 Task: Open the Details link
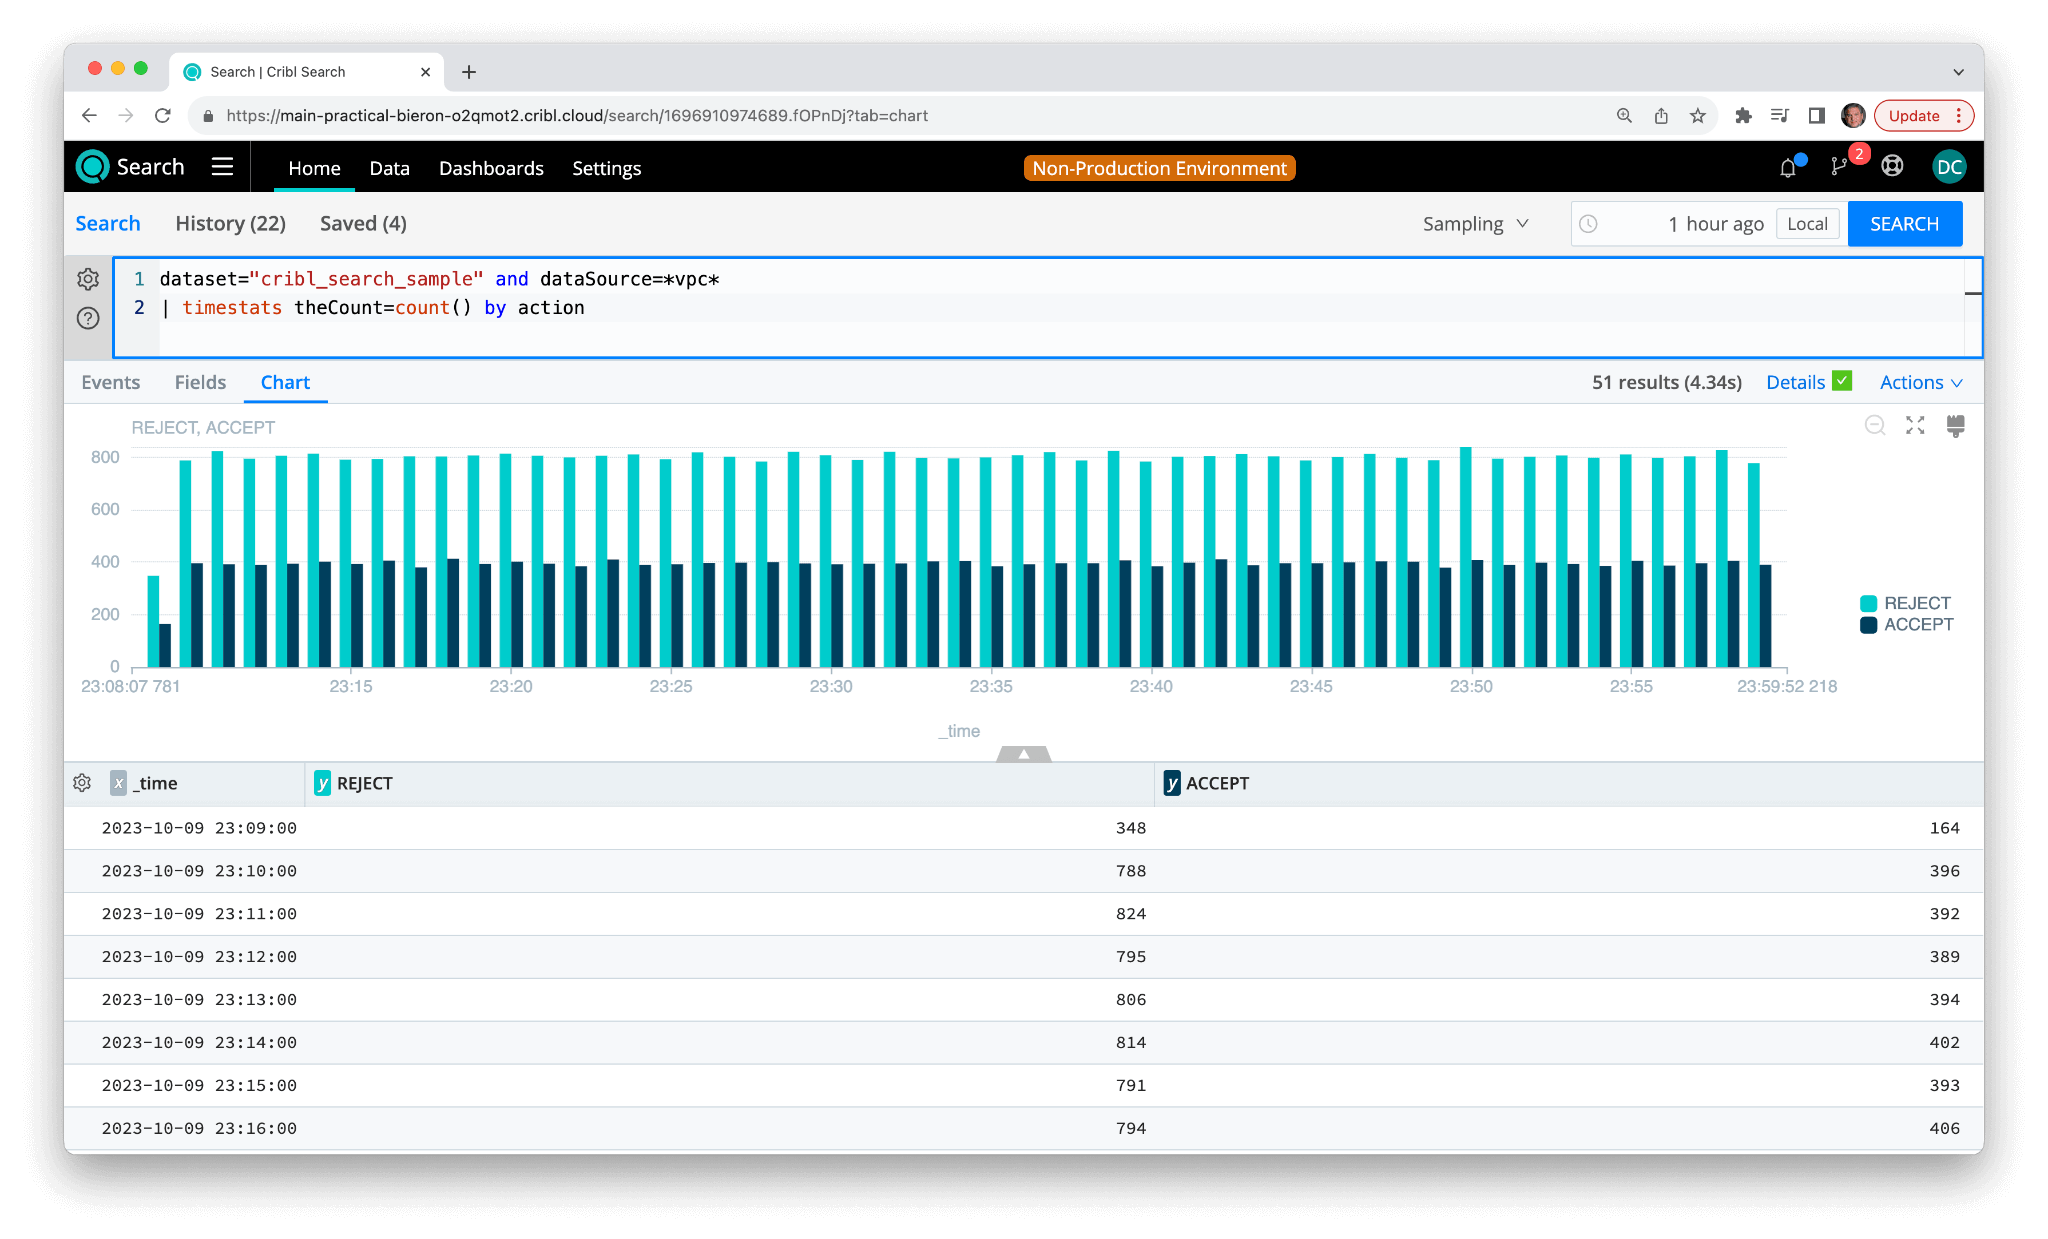[1795, 382]
